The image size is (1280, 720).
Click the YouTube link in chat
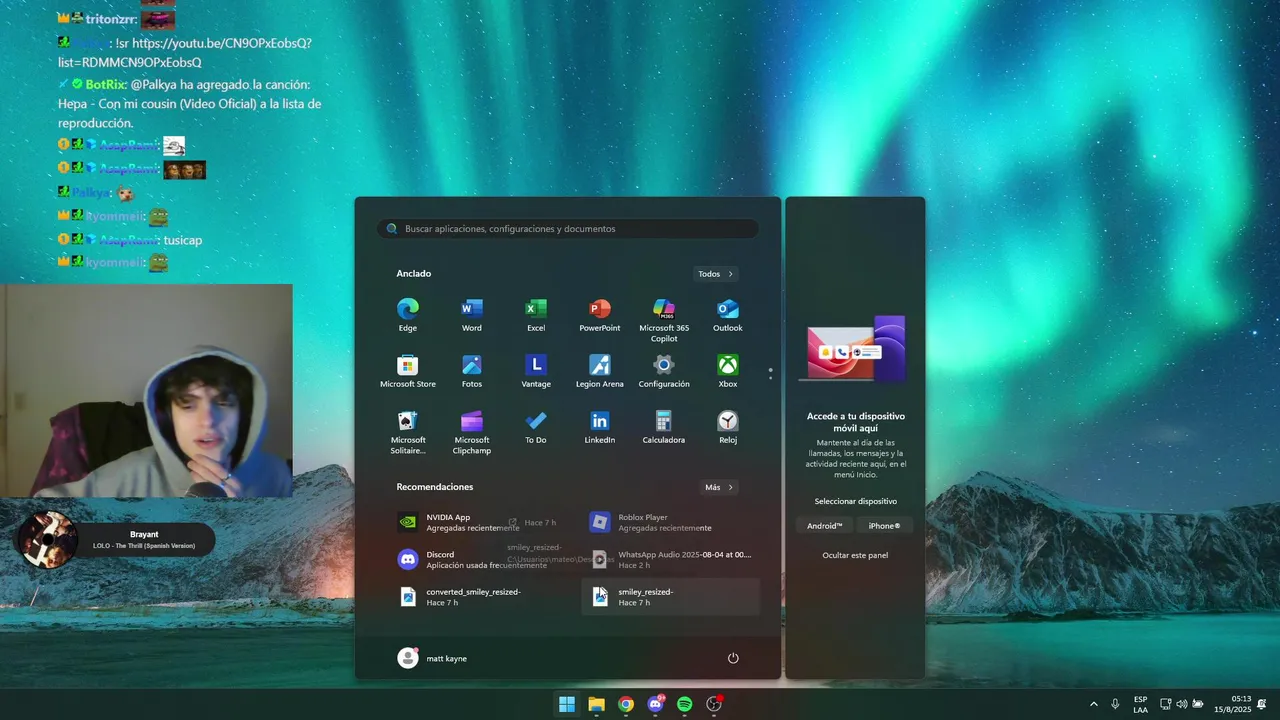tap(184, 52)
